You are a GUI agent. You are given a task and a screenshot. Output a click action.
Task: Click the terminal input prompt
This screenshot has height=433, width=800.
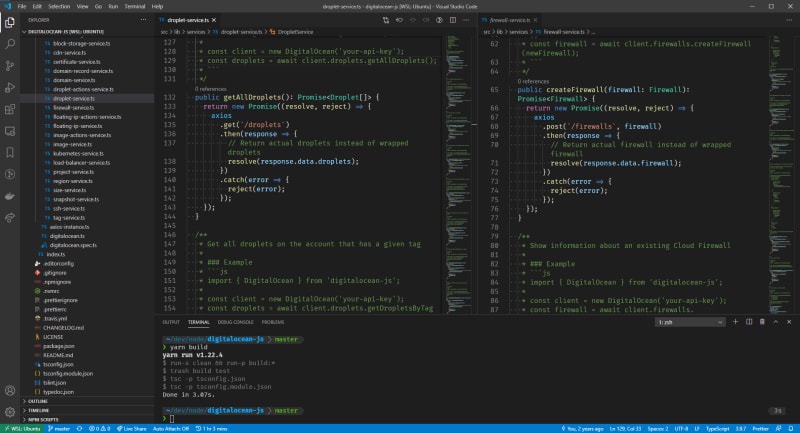coord(172,419)
